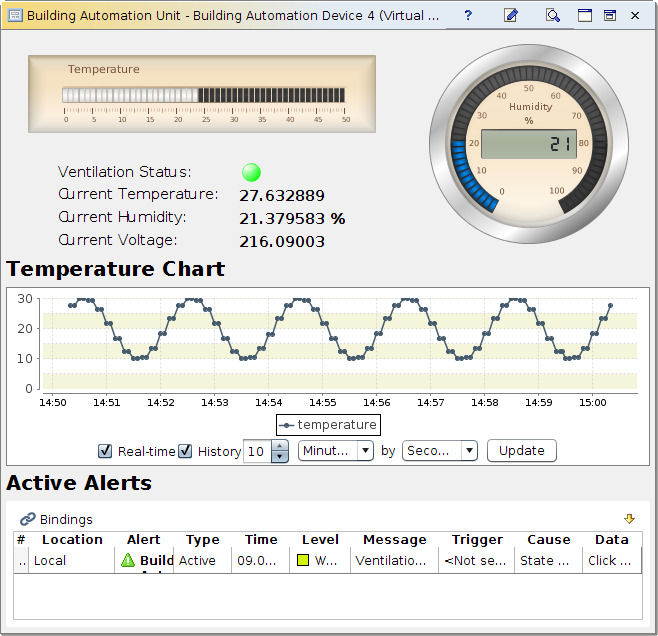The image size is (658, 636).
Task: Click the green Ventilation Status indicator
Action: (x=251, y=172)
